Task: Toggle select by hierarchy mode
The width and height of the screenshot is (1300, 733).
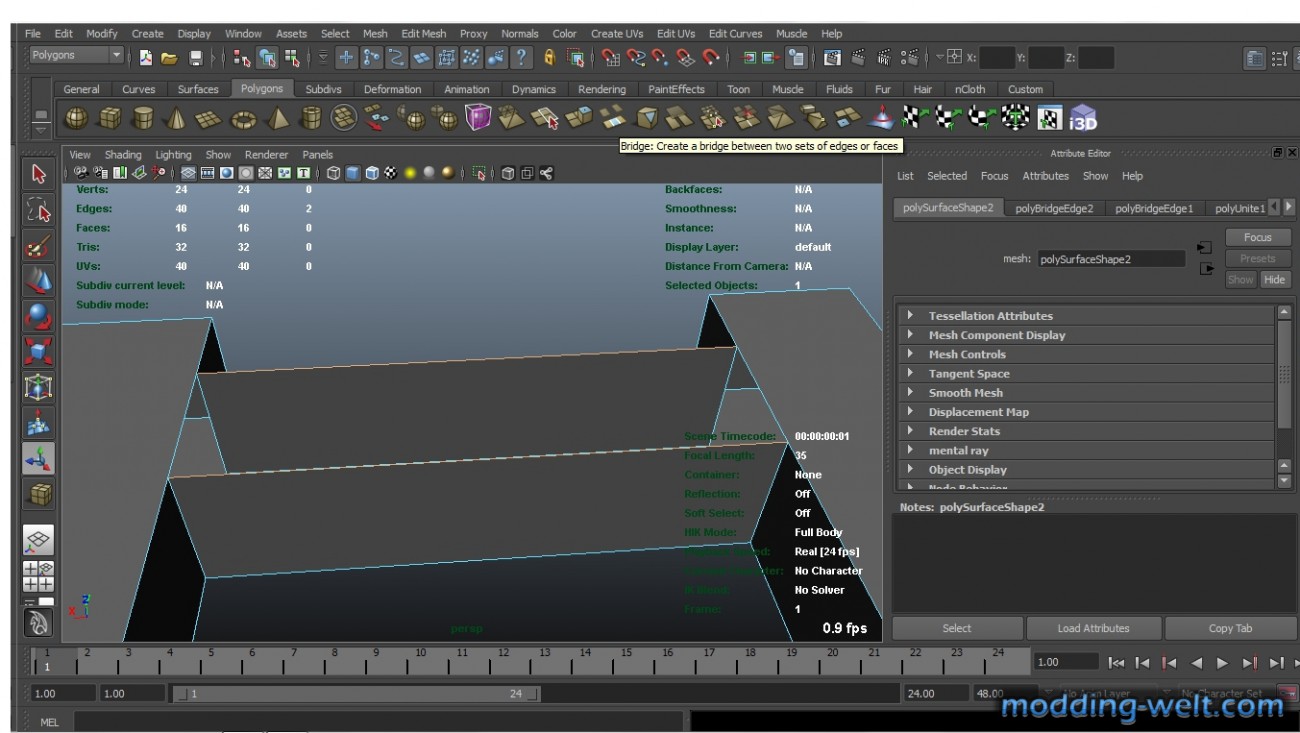Action: tap(243, 58)
